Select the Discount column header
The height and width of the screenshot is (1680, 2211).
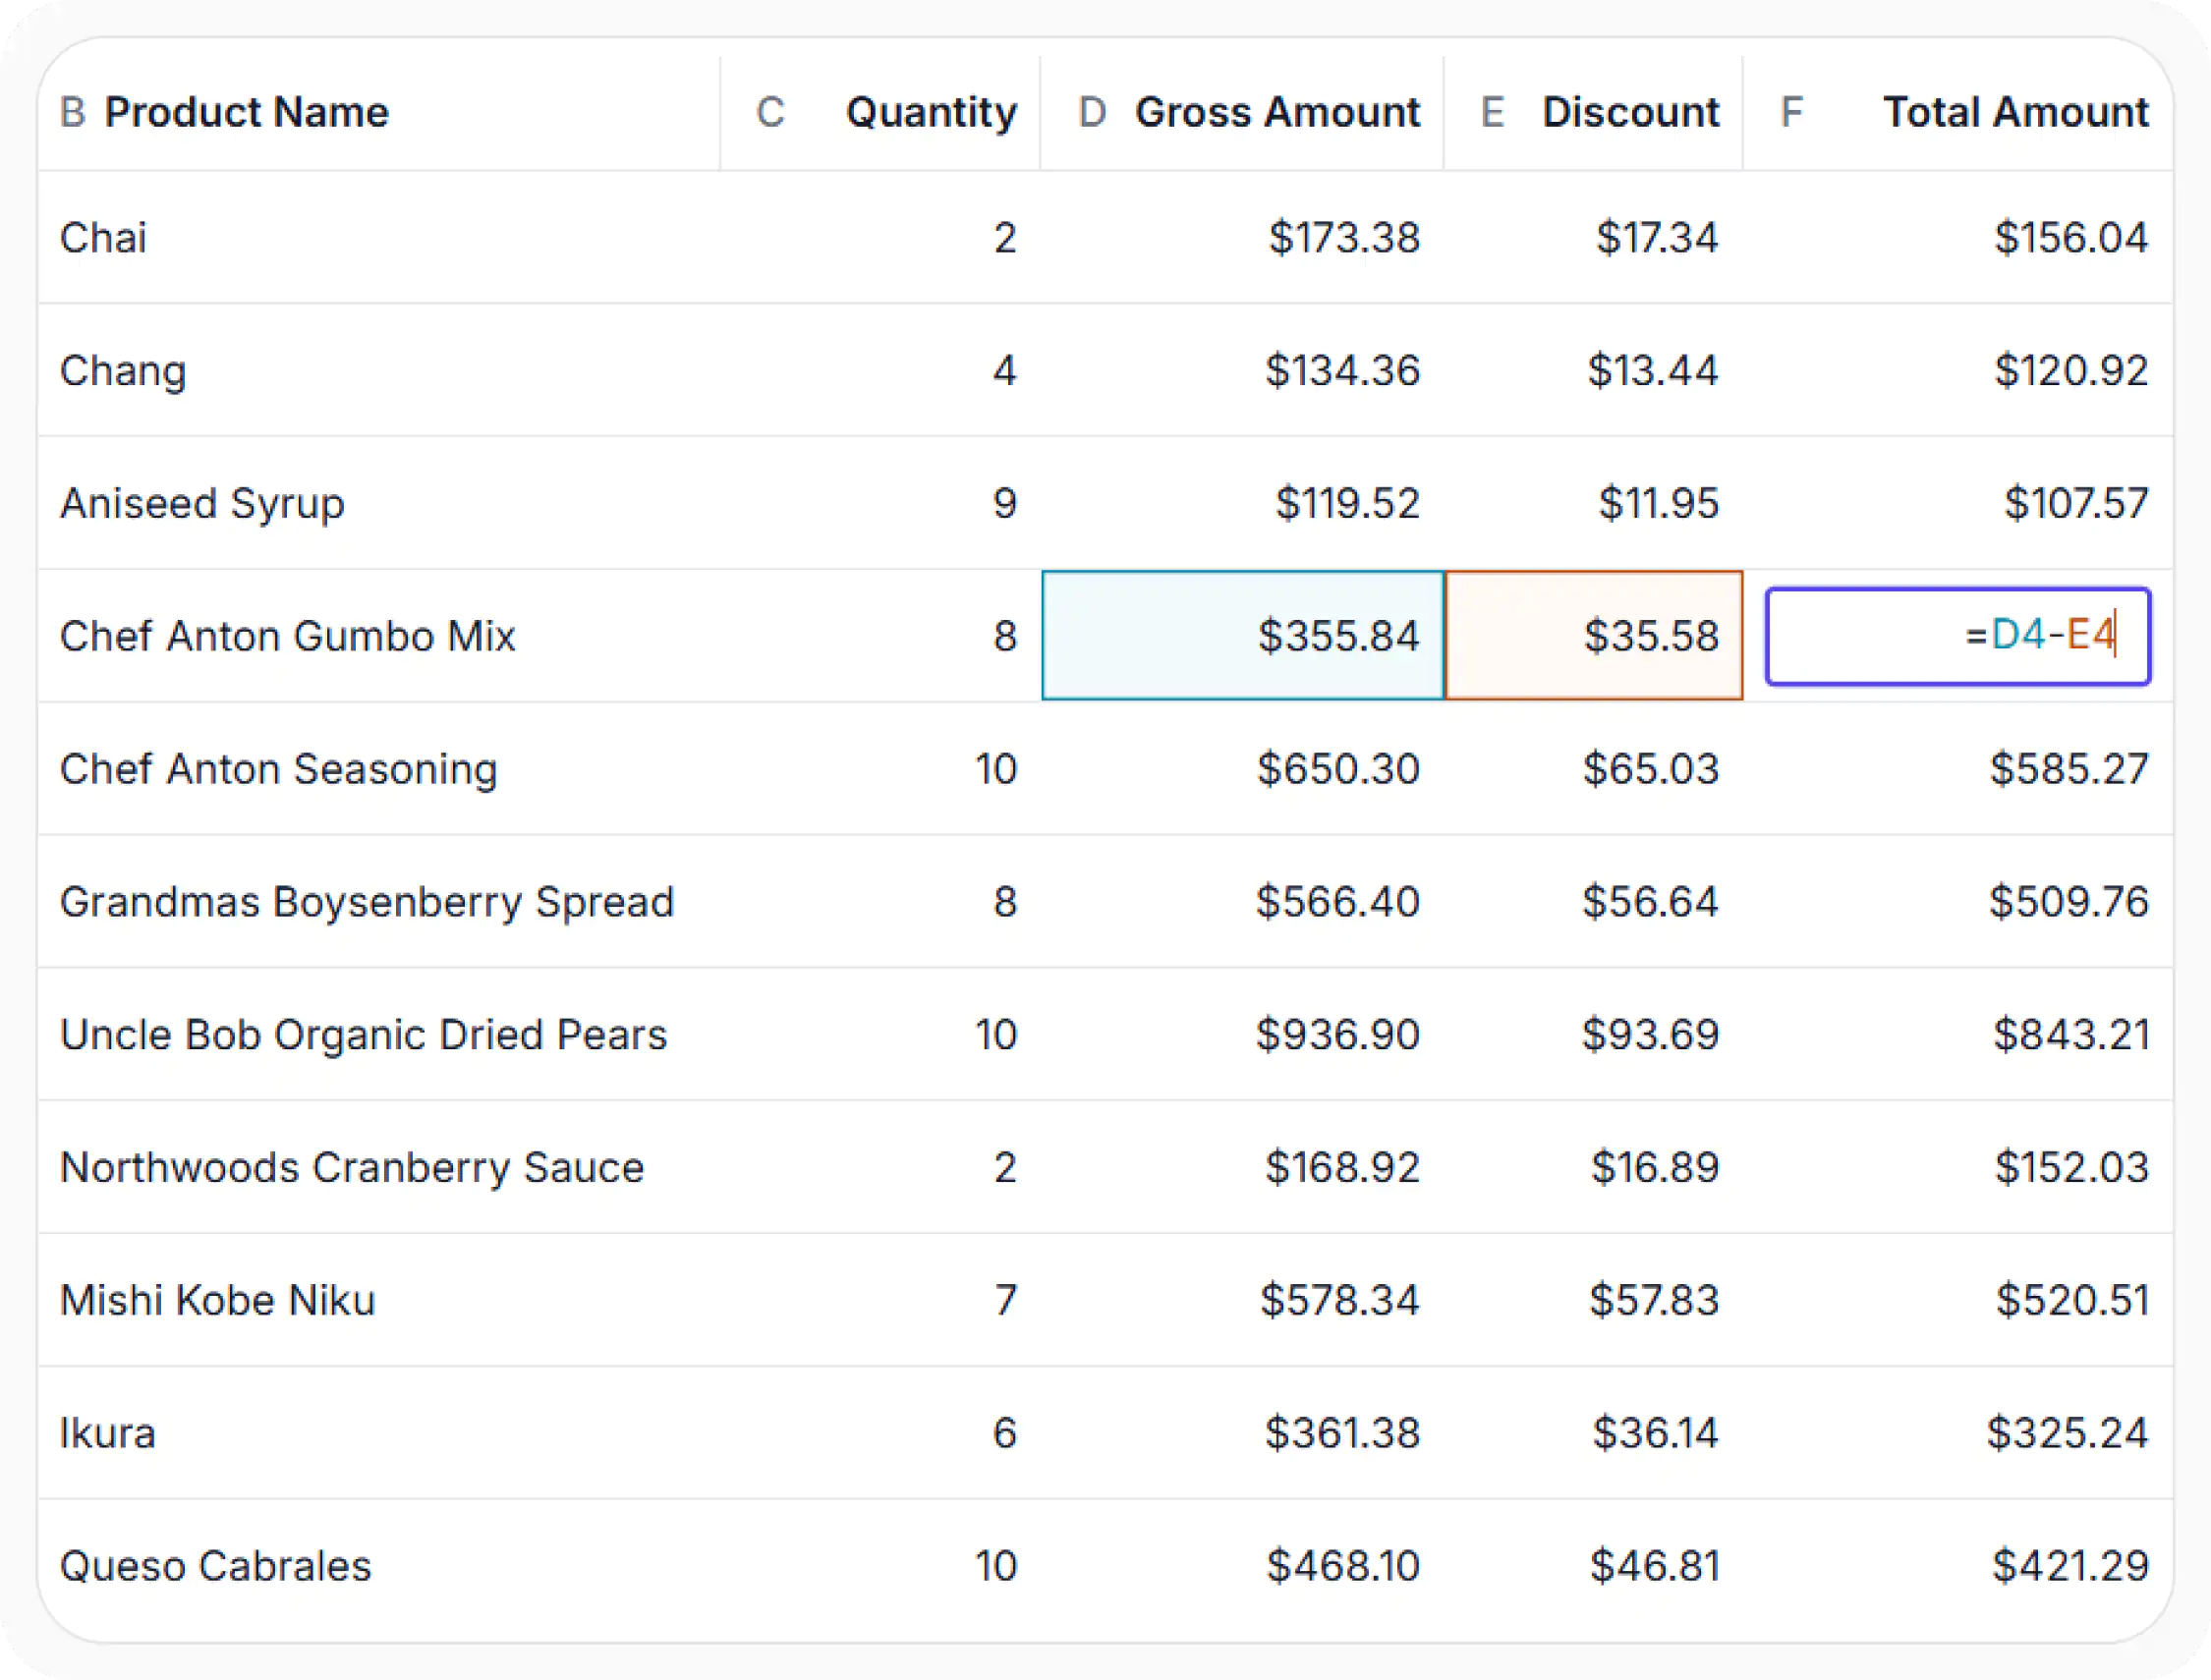[1594, 112]
